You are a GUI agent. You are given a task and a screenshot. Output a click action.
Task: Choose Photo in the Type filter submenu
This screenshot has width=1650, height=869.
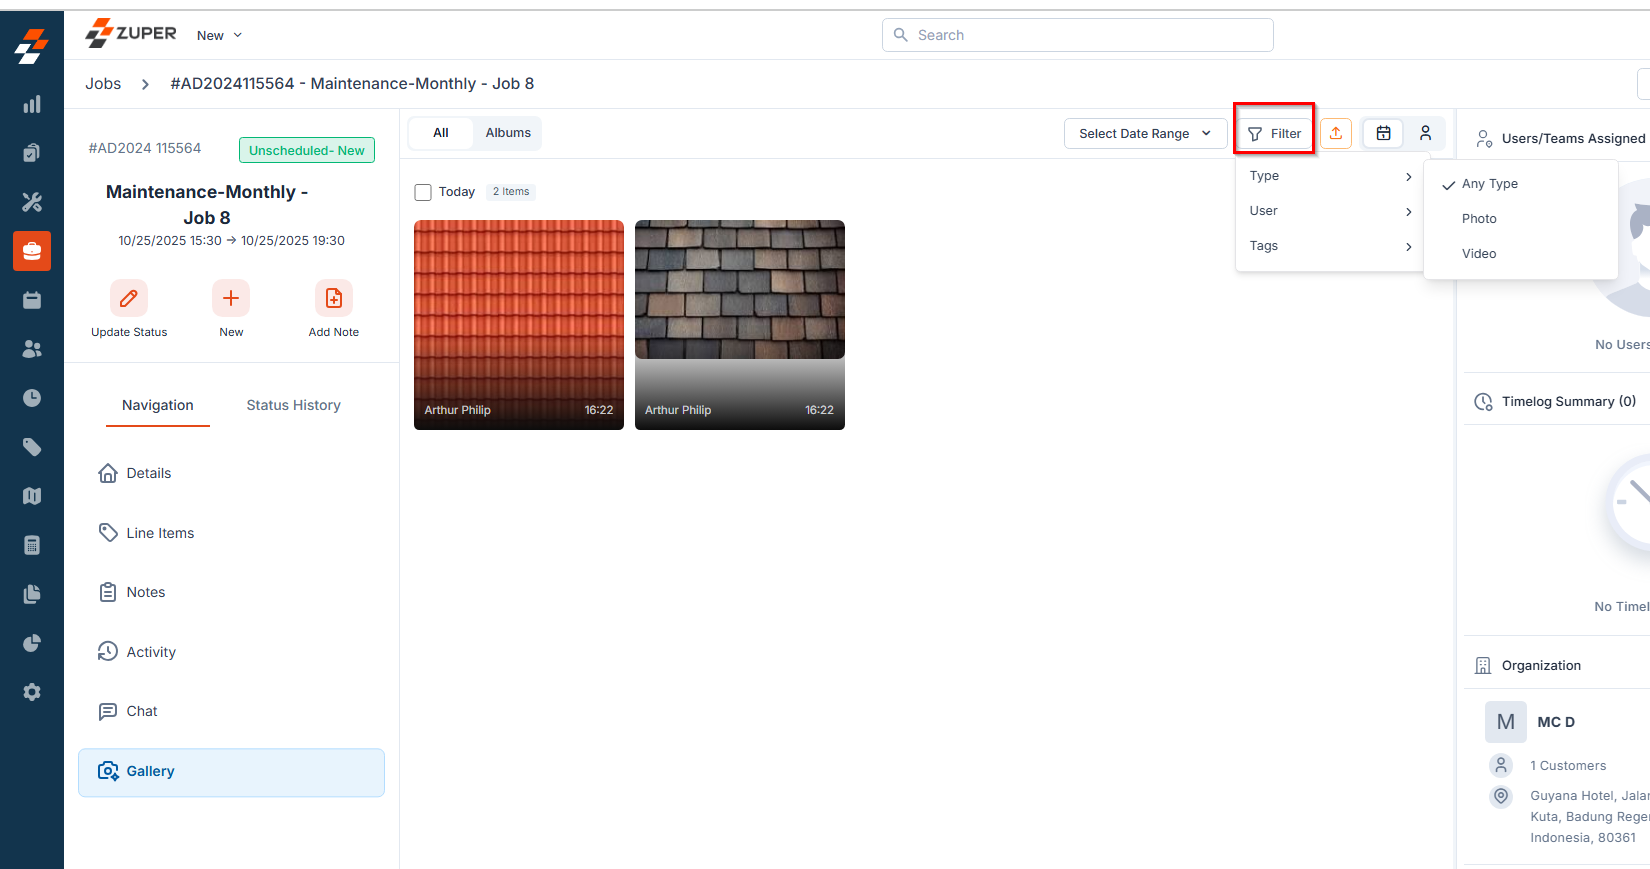tap(1520, 219)
